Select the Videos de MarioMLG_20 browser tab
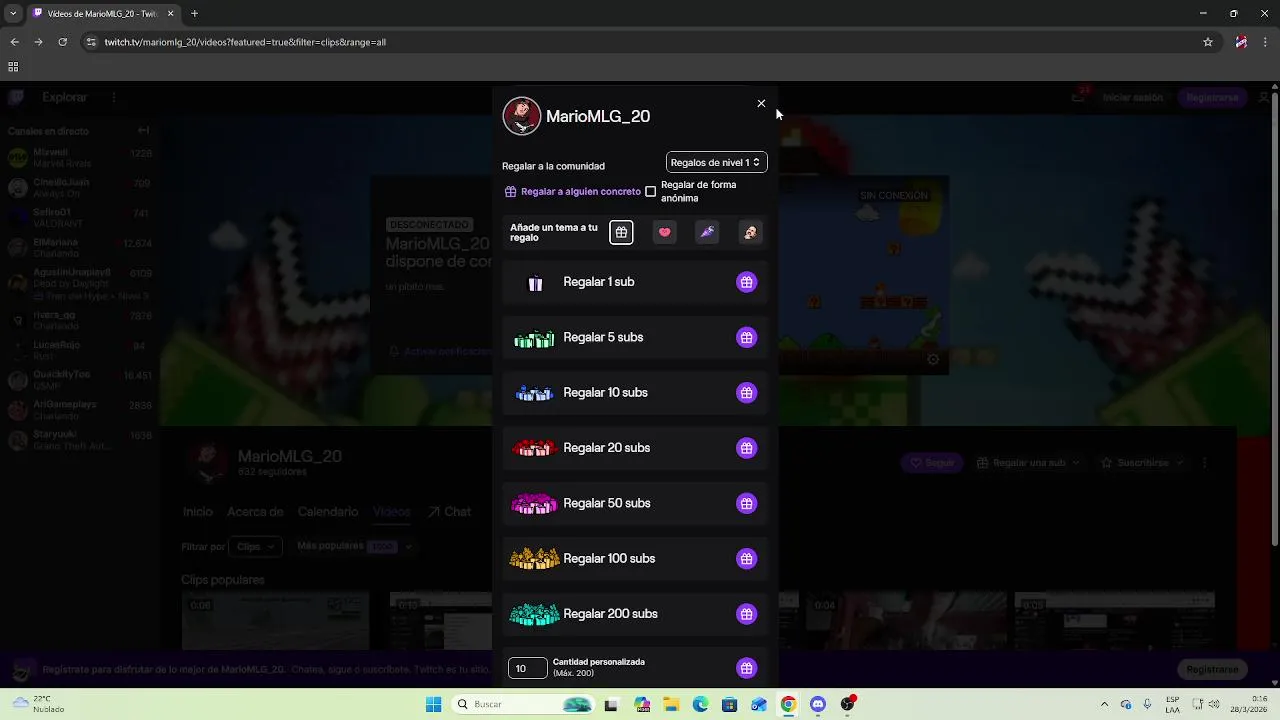 point(103,13)
